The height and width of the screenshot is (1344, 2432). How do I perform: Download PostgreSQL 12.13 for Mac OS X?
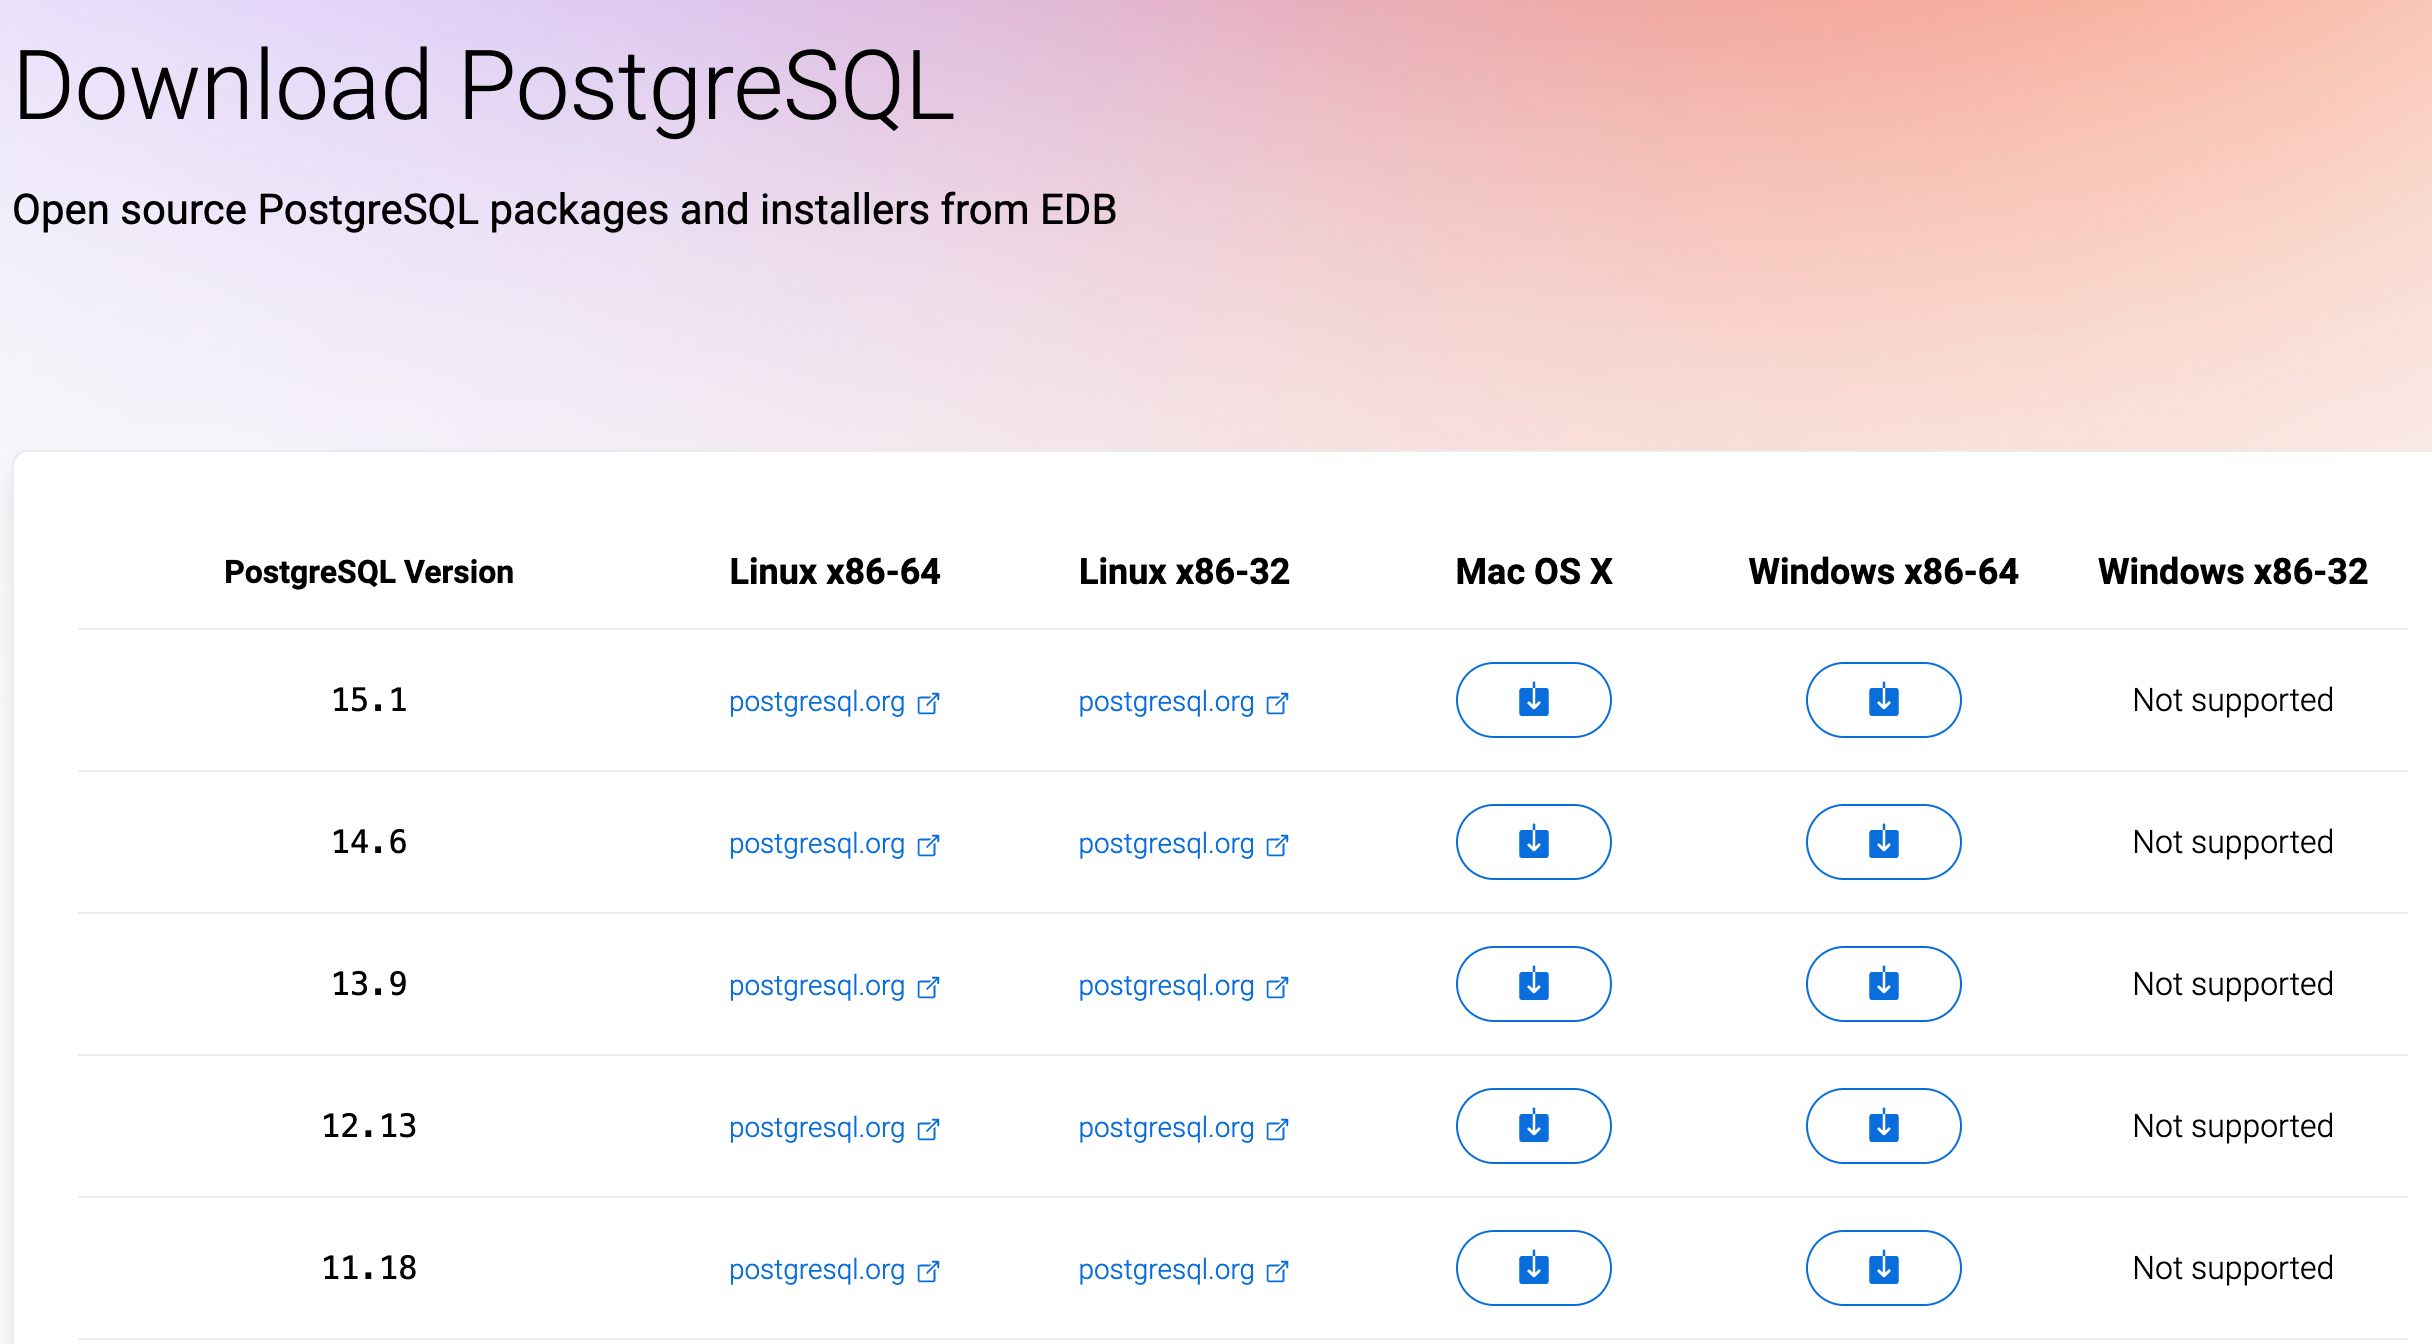click(1533, 1126)
